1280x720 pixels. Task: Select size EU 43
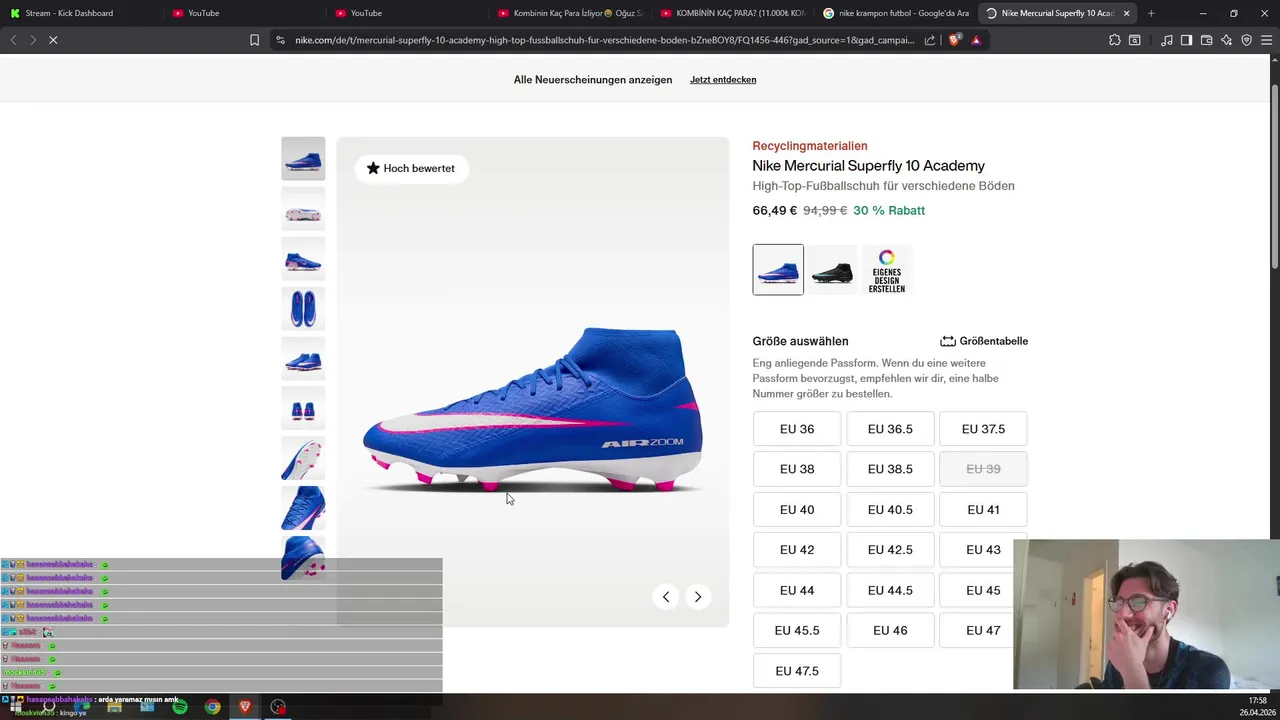(983, 550)
